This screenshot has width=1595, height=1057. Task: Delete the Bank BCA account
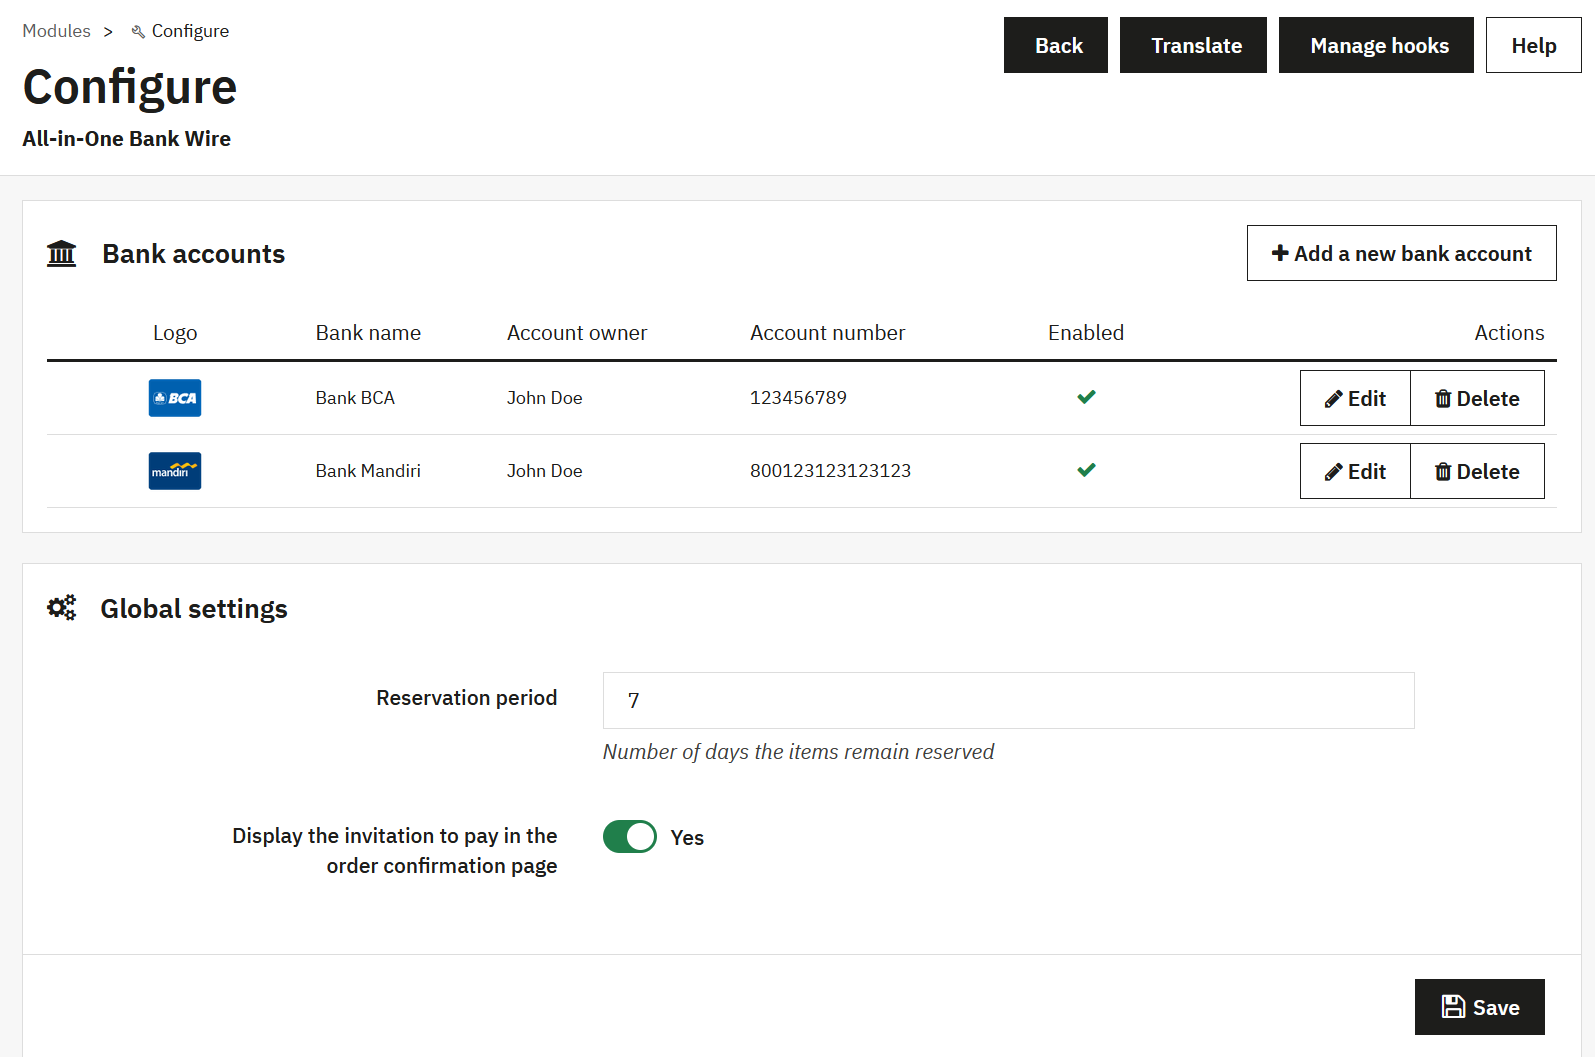pos(1477,398)
